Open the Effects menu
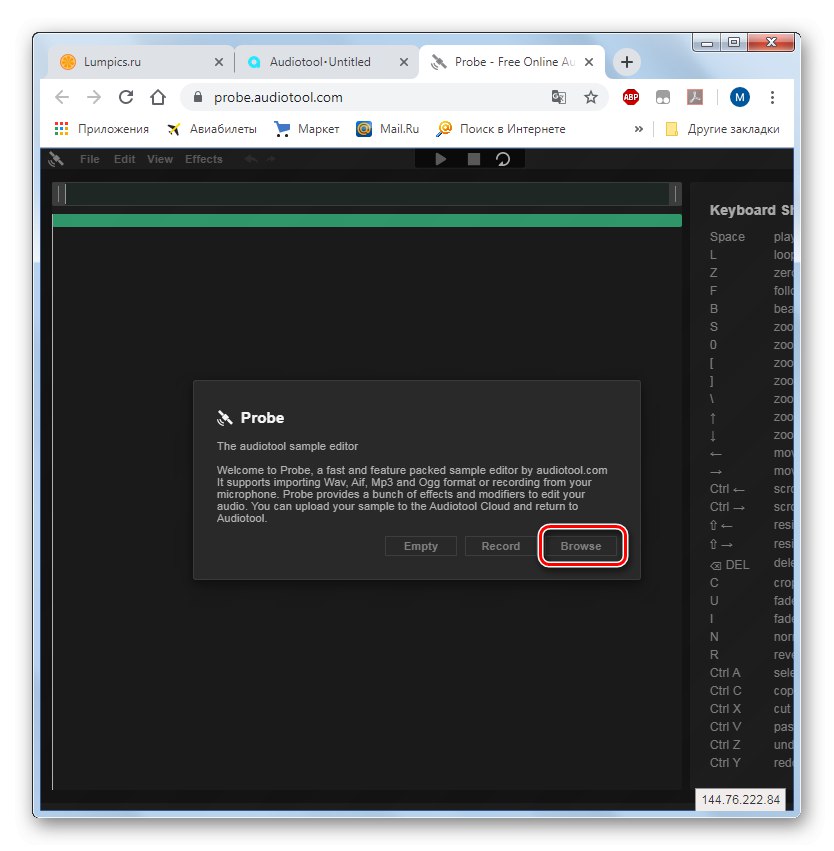This screenshot has height=851, width=834. pos(203,159)
